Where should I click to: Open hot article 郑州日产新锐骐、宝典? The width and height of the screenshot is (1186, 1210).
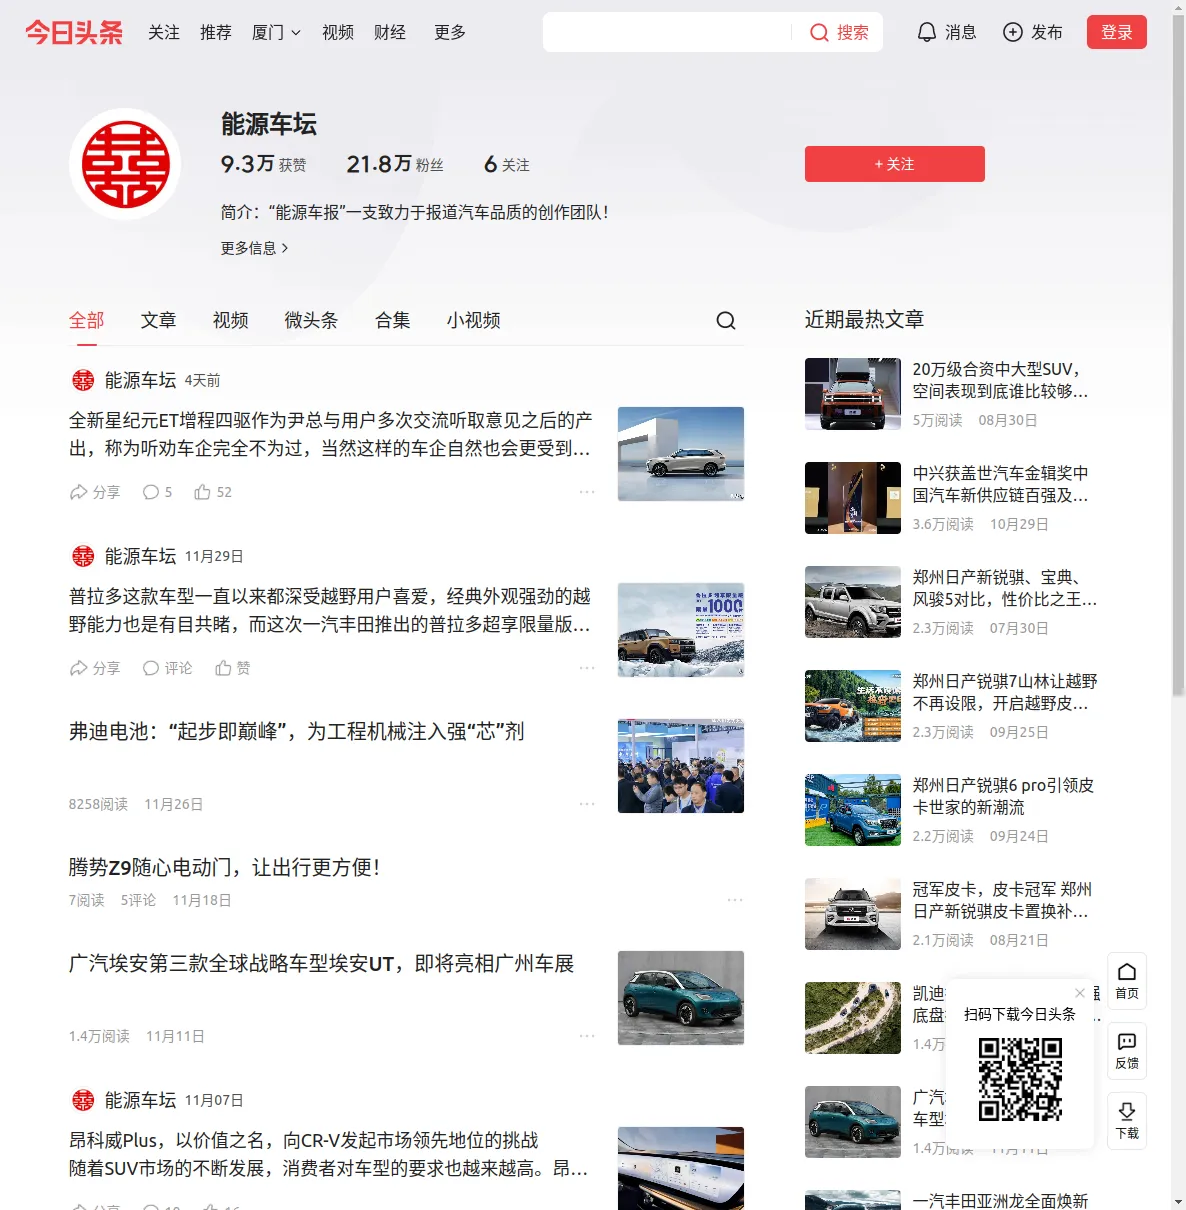point(1005,588)
